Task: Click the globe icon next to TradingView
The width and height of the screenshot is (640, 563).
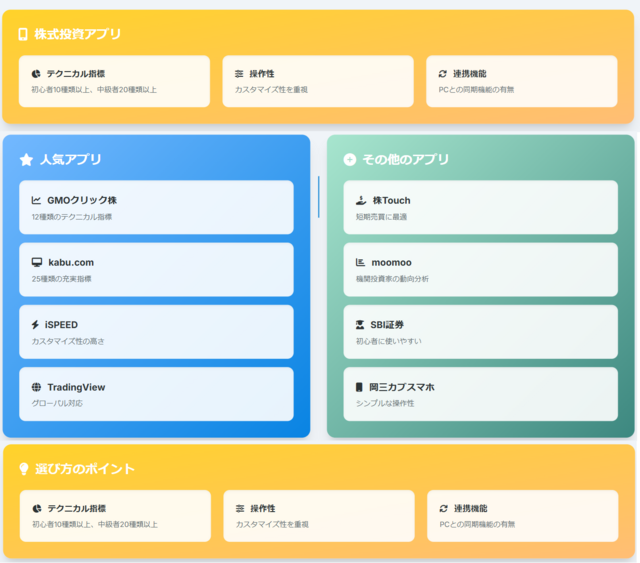Action: point(36,387)
